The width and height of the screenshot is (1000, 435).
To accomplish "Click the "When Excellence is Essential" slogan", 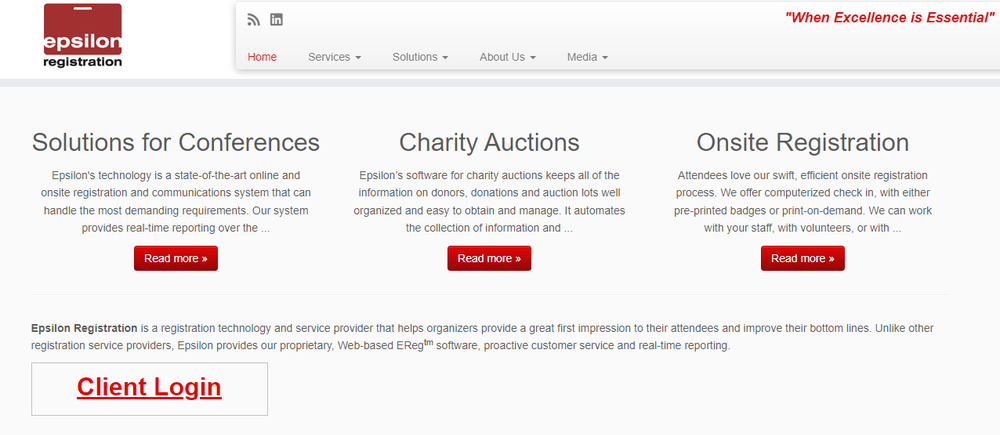I will [890, 18].
